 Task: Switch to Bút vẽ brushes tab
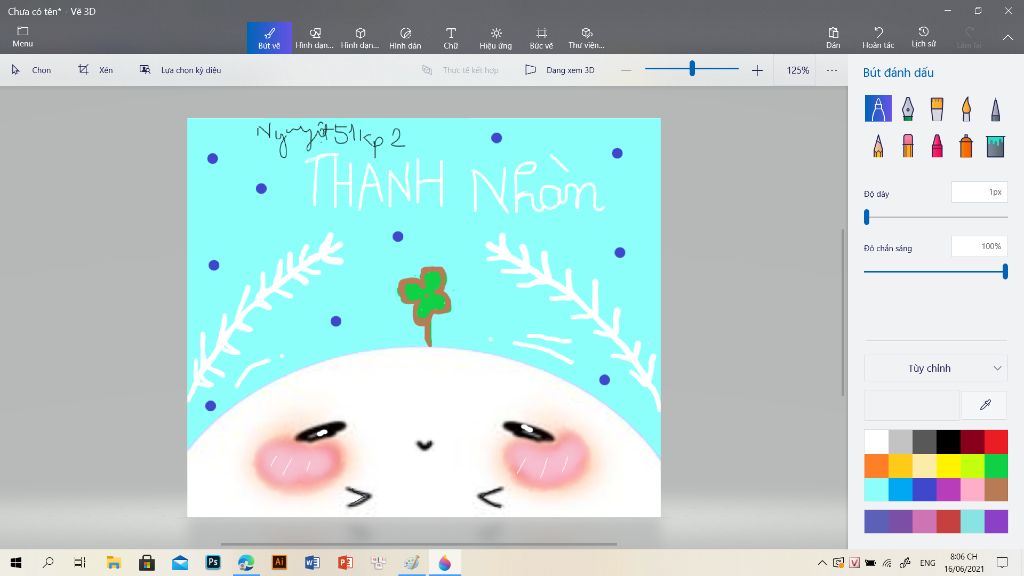coord(269,38)
